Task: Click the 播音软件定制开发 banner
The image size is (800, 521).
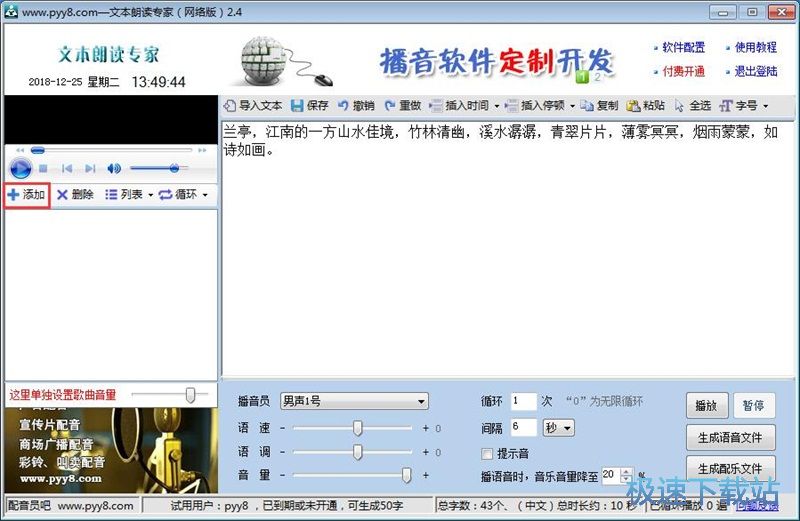Action: point(496,62)
